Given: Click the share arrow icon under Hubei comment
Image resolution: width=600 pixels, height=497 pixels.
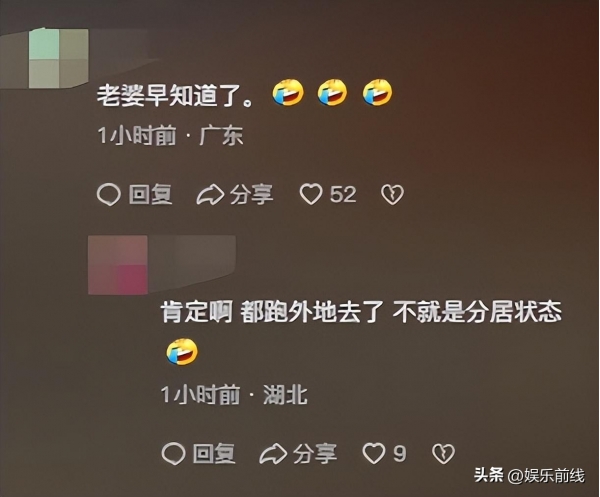Looking at the screenshot, I should point(273,454).
